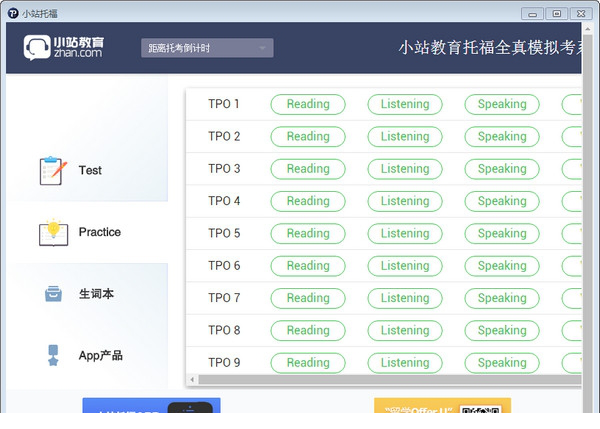Click the horizontal scrollbar track
600x429 pixels.
click(x=390, y=380)
